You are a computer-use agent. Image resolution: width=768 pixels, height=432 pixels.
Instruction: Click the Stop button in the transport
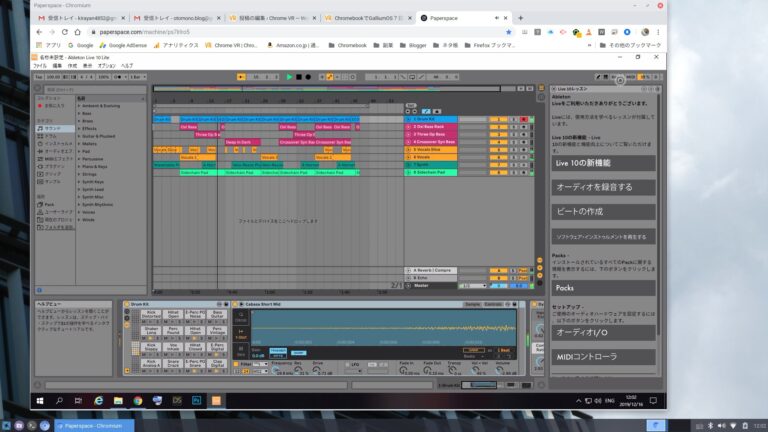299,77
